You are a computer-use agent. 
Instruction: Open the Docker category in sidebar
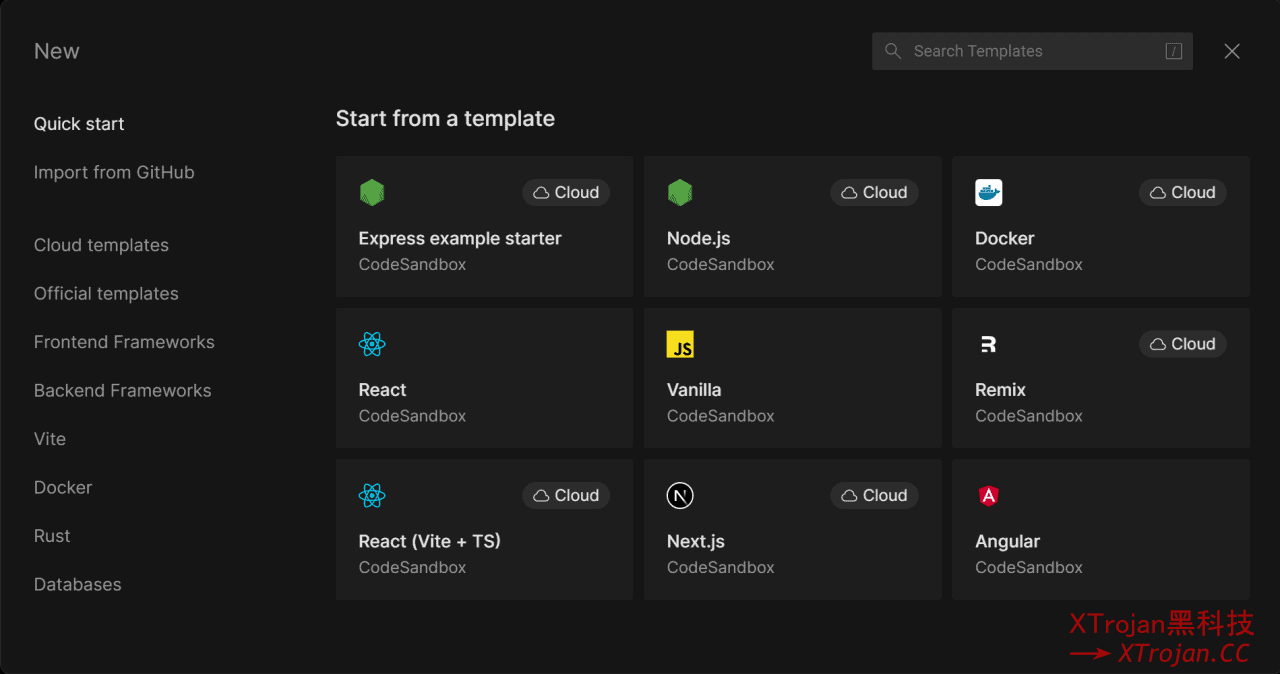(63, 488)
